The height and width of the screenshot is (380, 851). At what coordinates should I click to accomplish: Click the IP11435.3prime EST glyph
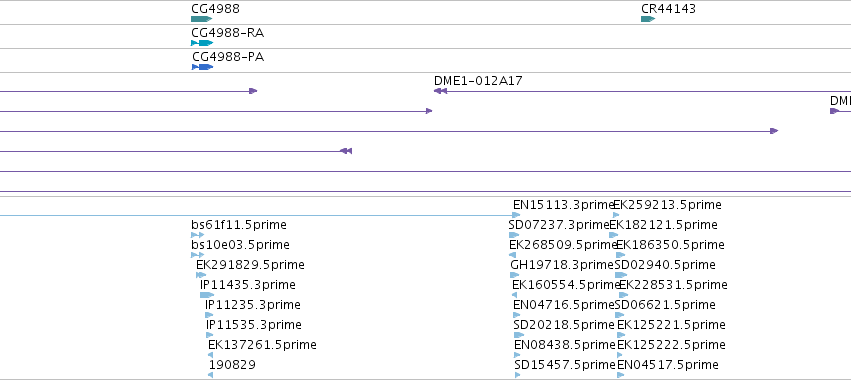point(207,295)
